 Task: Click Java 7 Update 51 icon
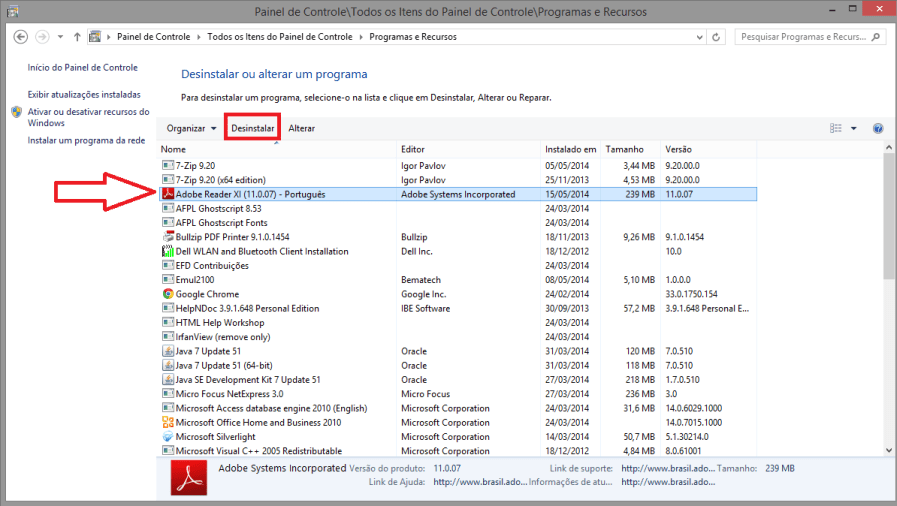(168, 351)
